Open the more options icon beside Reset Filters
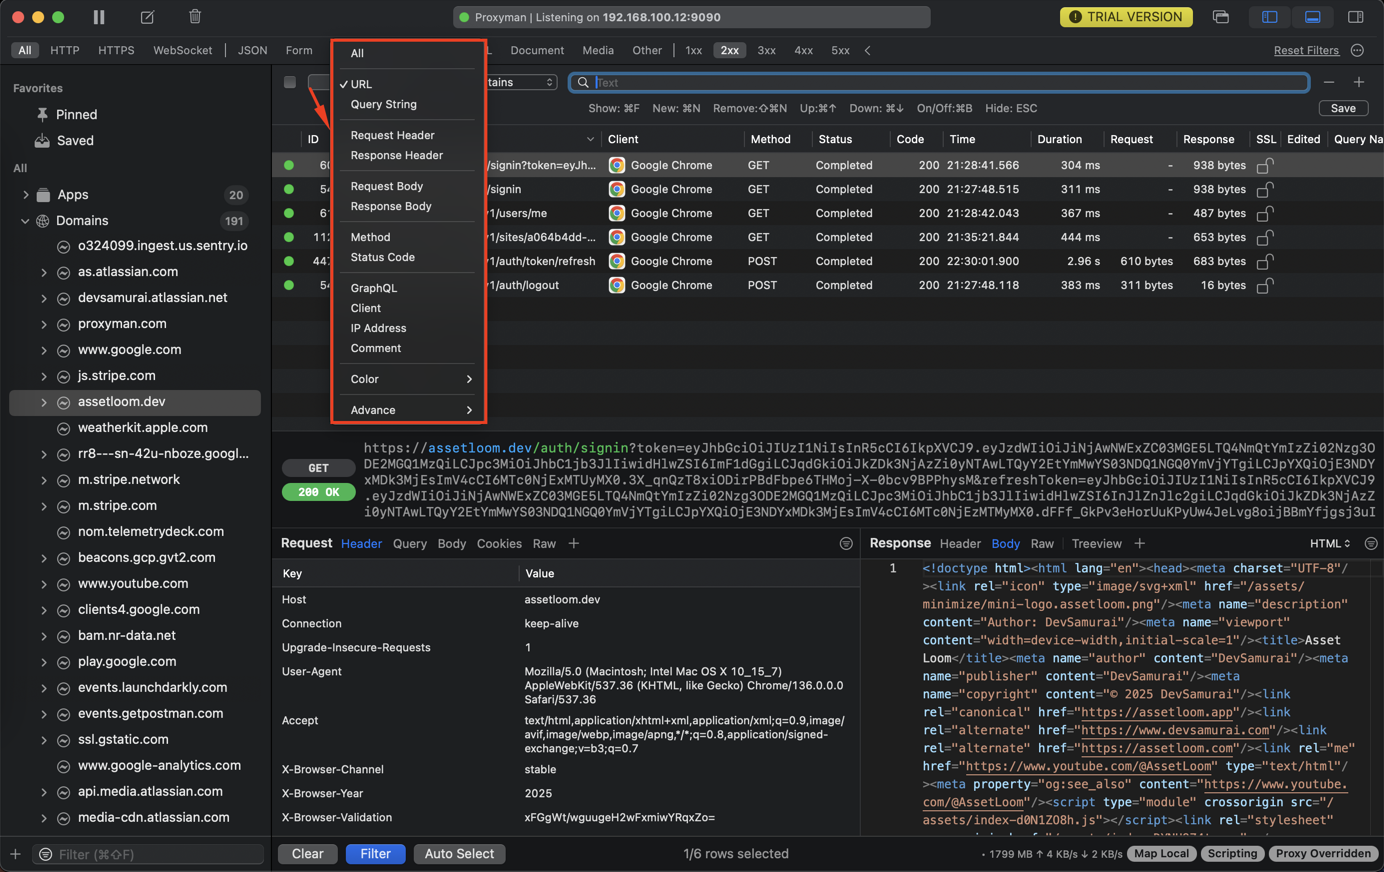1384x872 pixels. pyautogui.click(x=1357, y=50)
